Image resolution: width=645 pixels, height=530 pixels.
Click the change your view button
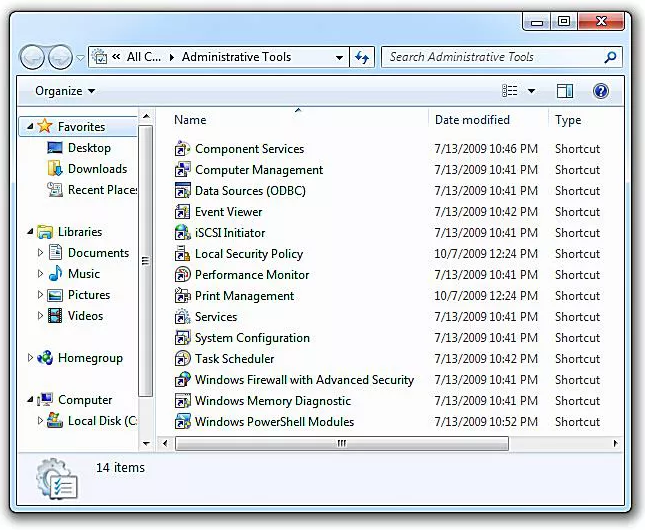[510, 91]
